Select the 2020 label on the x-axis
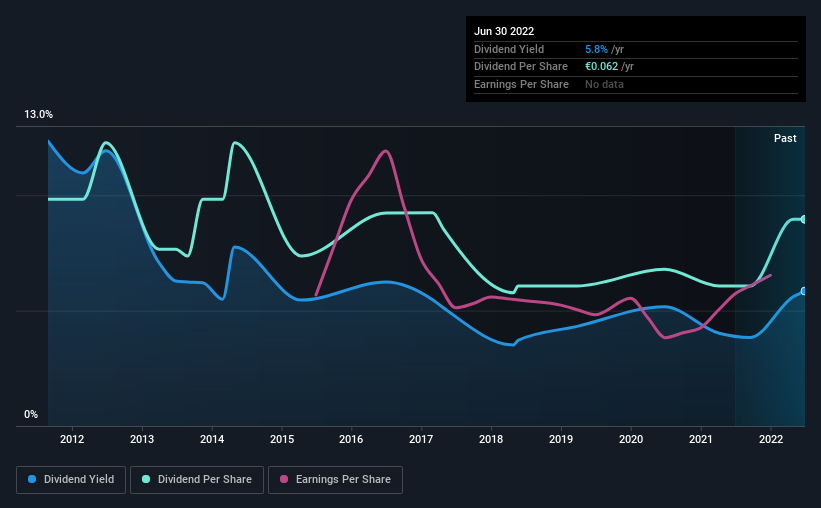The width and height of the screenshot is (821, 508). point(631,439)
